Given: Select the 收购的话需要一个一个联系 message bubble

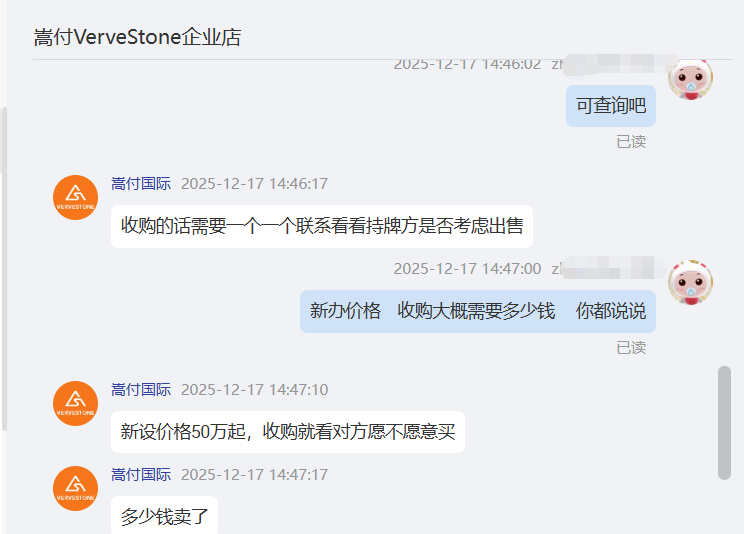Looking at the screenshot, I should click(322, 226).
